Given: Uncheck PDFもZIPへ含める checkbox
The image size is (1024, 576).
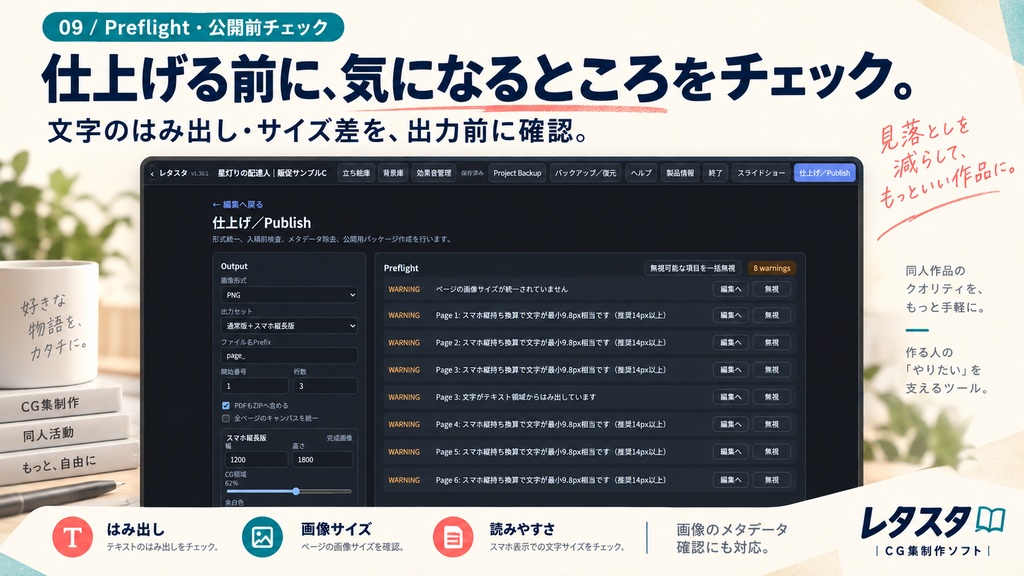Looking at the screenshot, I should click(226, 406).
